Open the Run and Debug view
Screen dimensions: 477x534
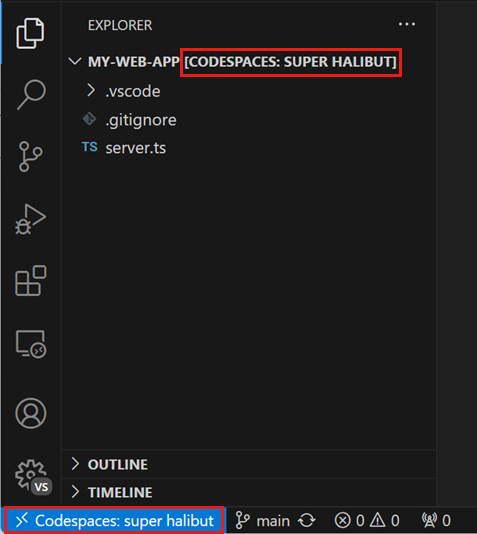(x=30, y=219)
